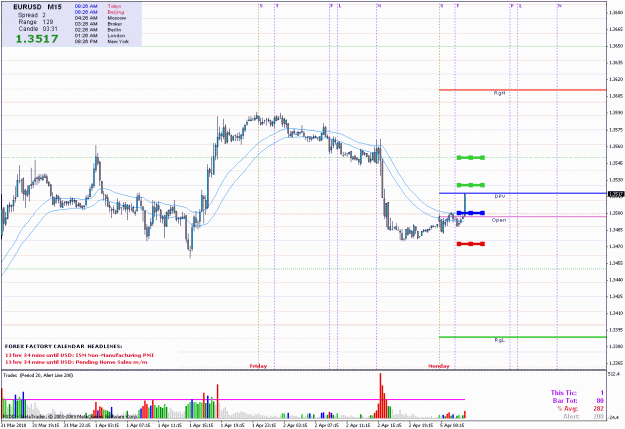Image resolution: width=625 pixels, height=429 pixels.
Task: Open the ISM Non-Manufacturing PMI headline
Action: 79,355
